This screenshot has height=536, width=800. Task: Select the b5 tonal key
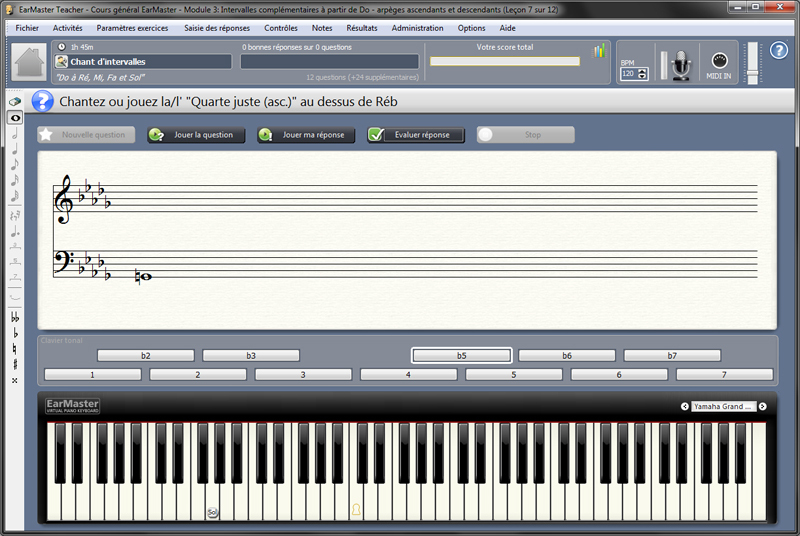pyautogui.click(x=462, y=355)
